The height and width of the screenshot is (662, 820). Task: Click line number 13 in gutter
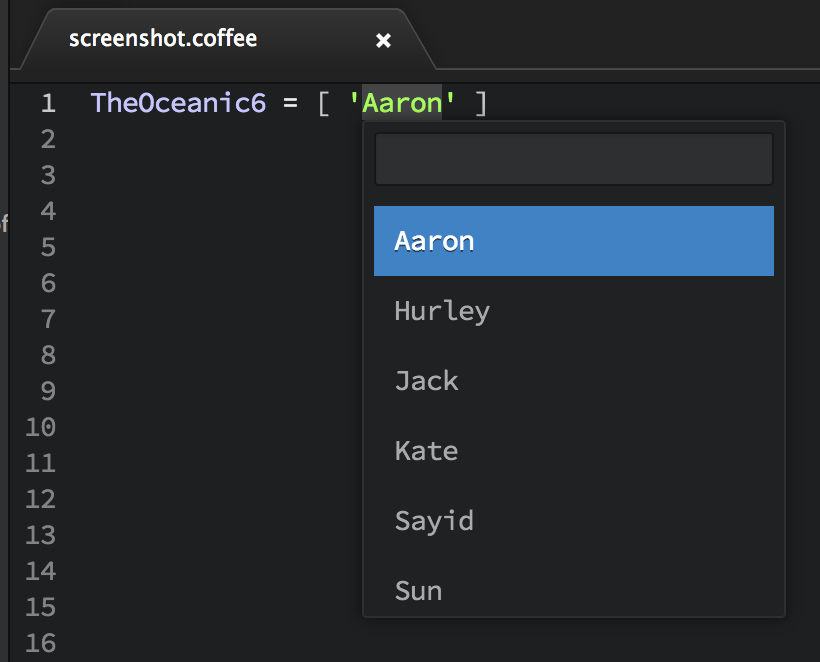point(40,535)
